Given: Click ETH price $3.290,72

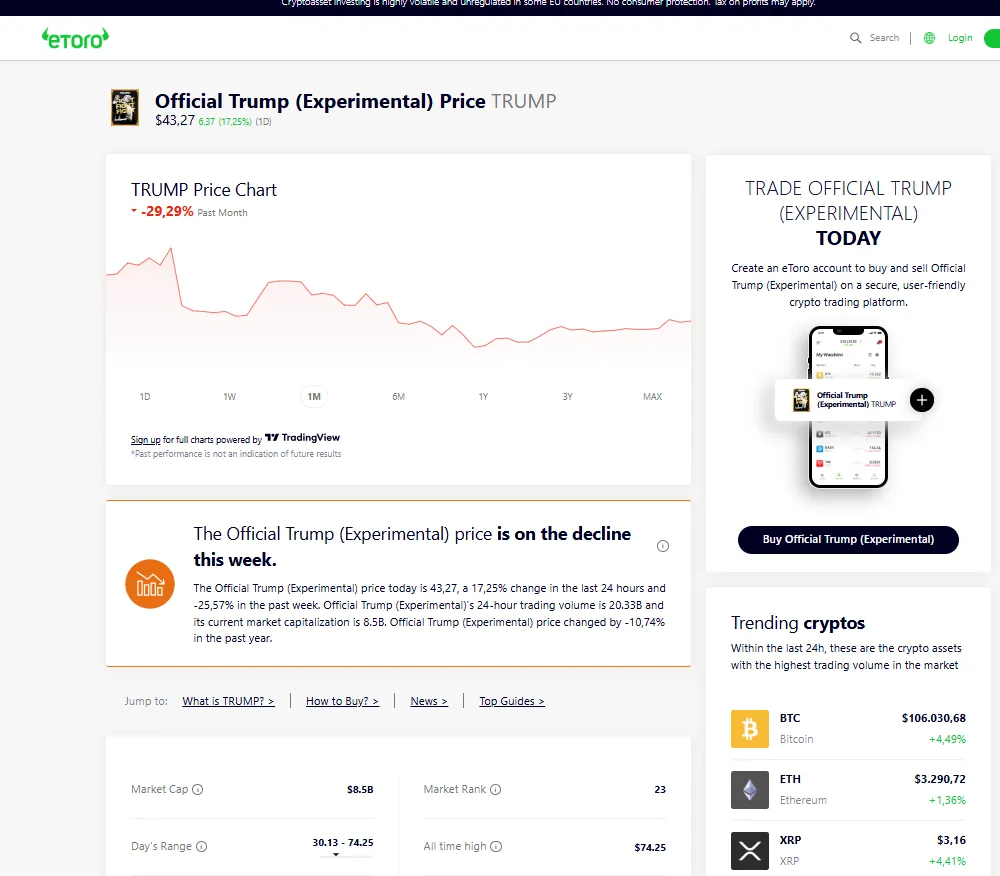Looking at the screenshot, I should 940,779.
